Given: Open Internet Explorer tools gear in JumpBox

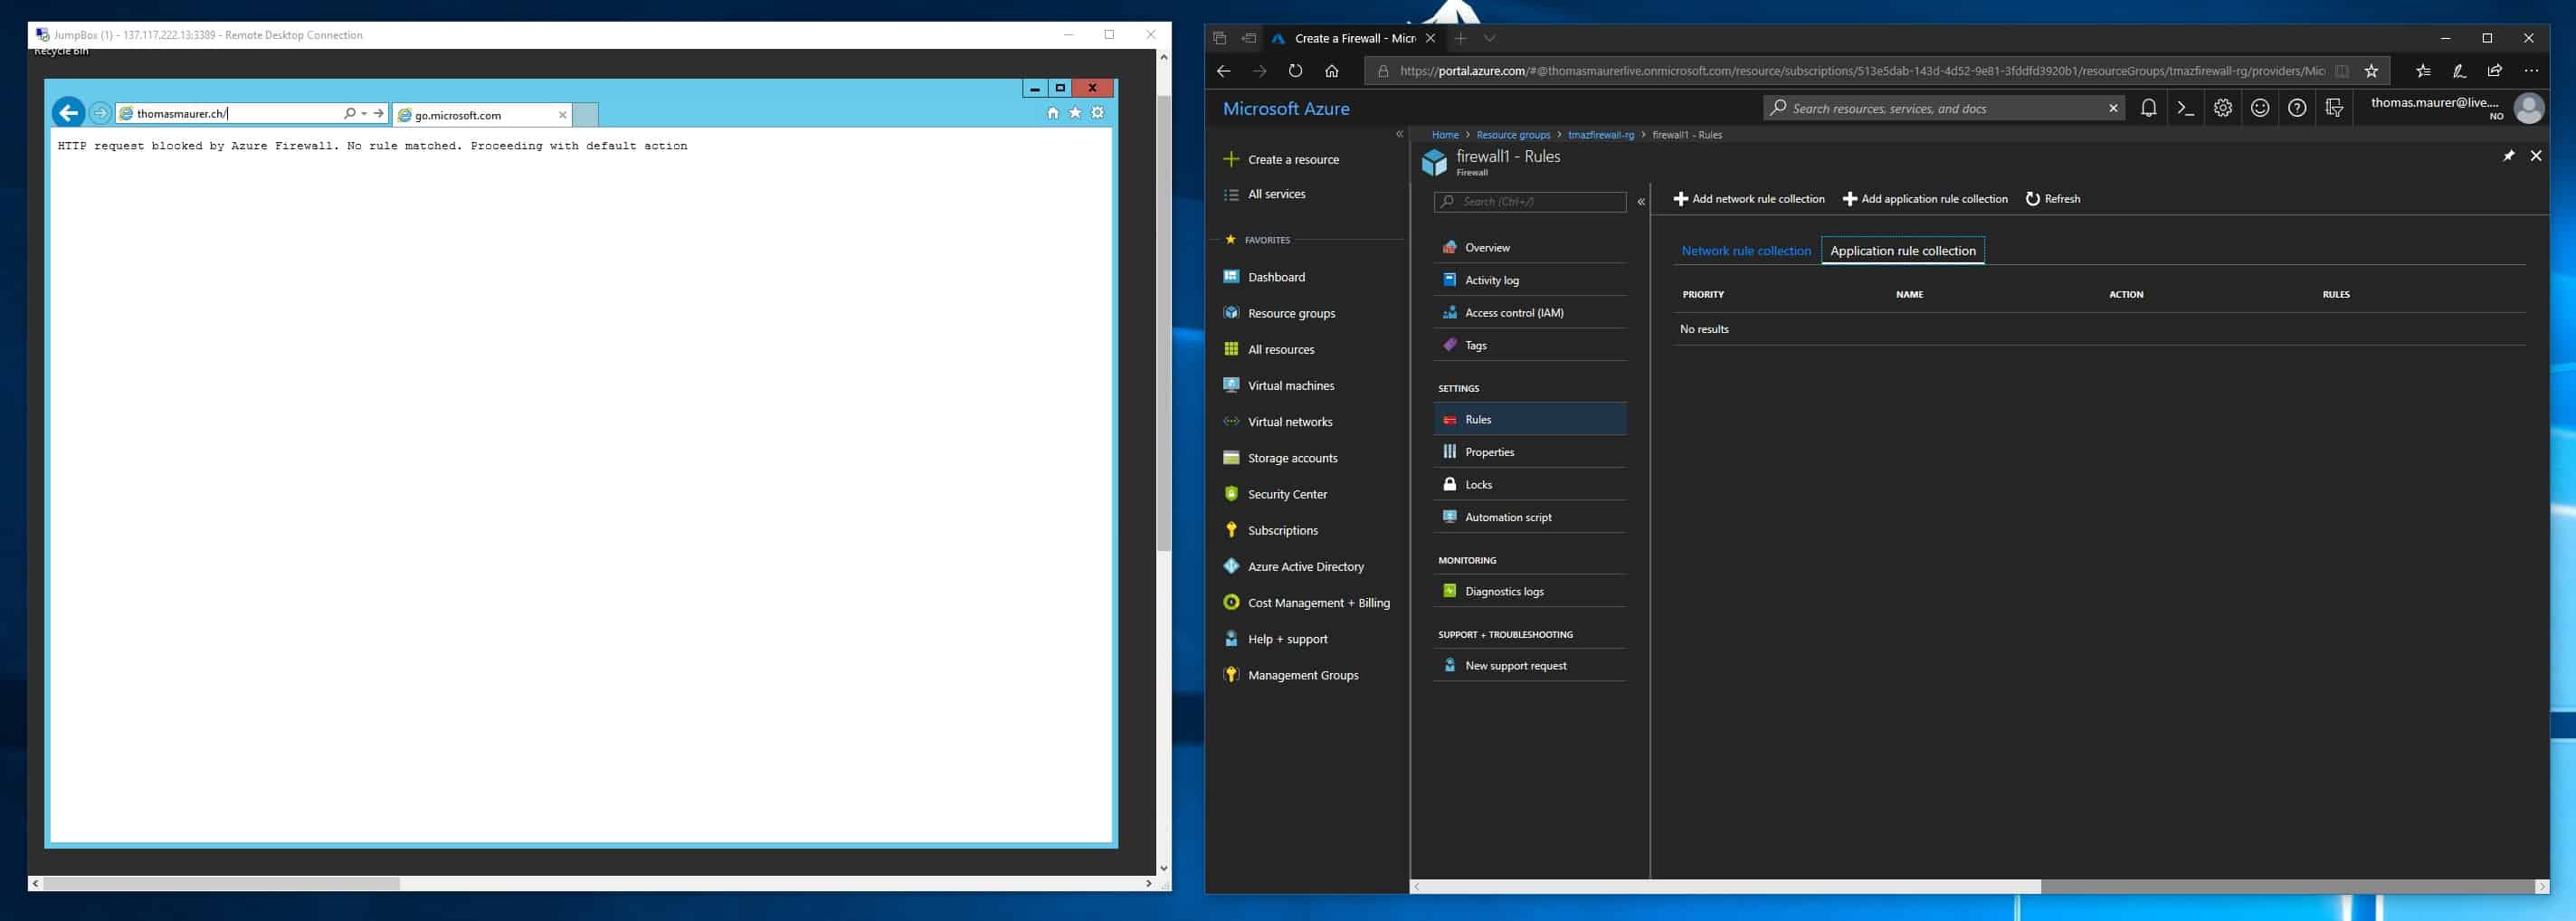Looking at the screenshot, I should coord(1098,113).
